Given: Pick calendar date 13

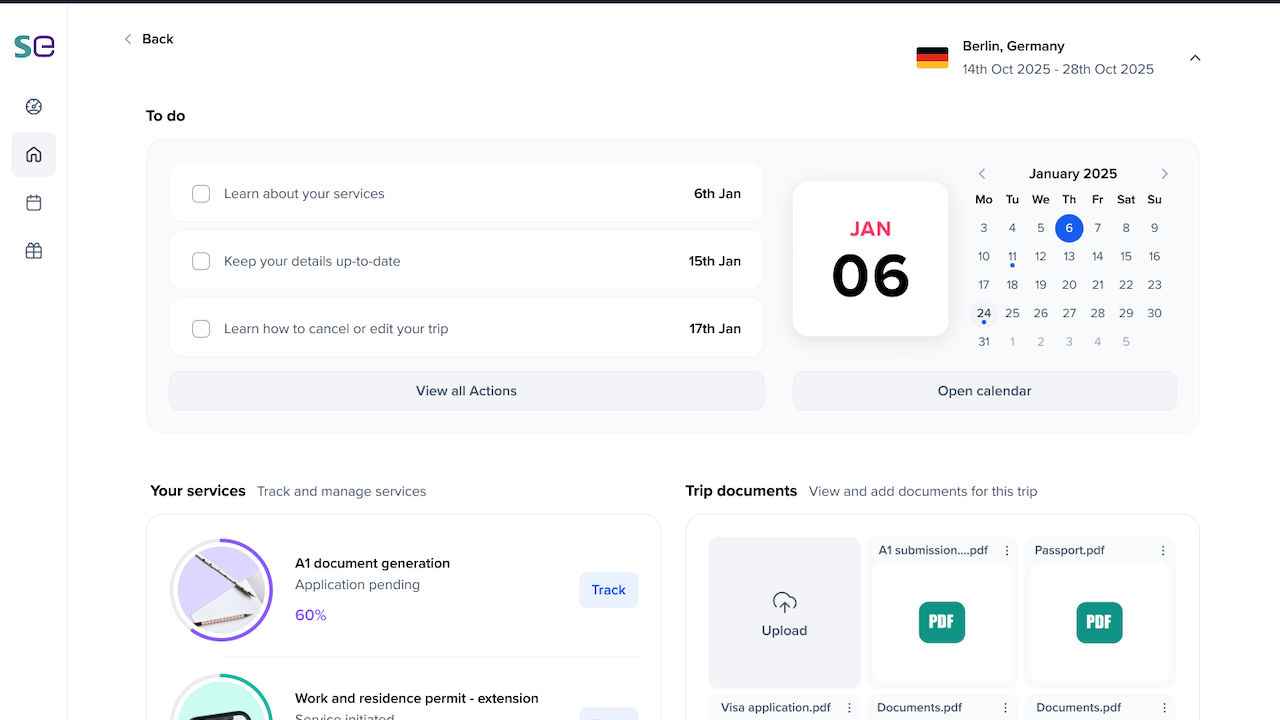Looking at the screenshot, I should point(1069,257).
